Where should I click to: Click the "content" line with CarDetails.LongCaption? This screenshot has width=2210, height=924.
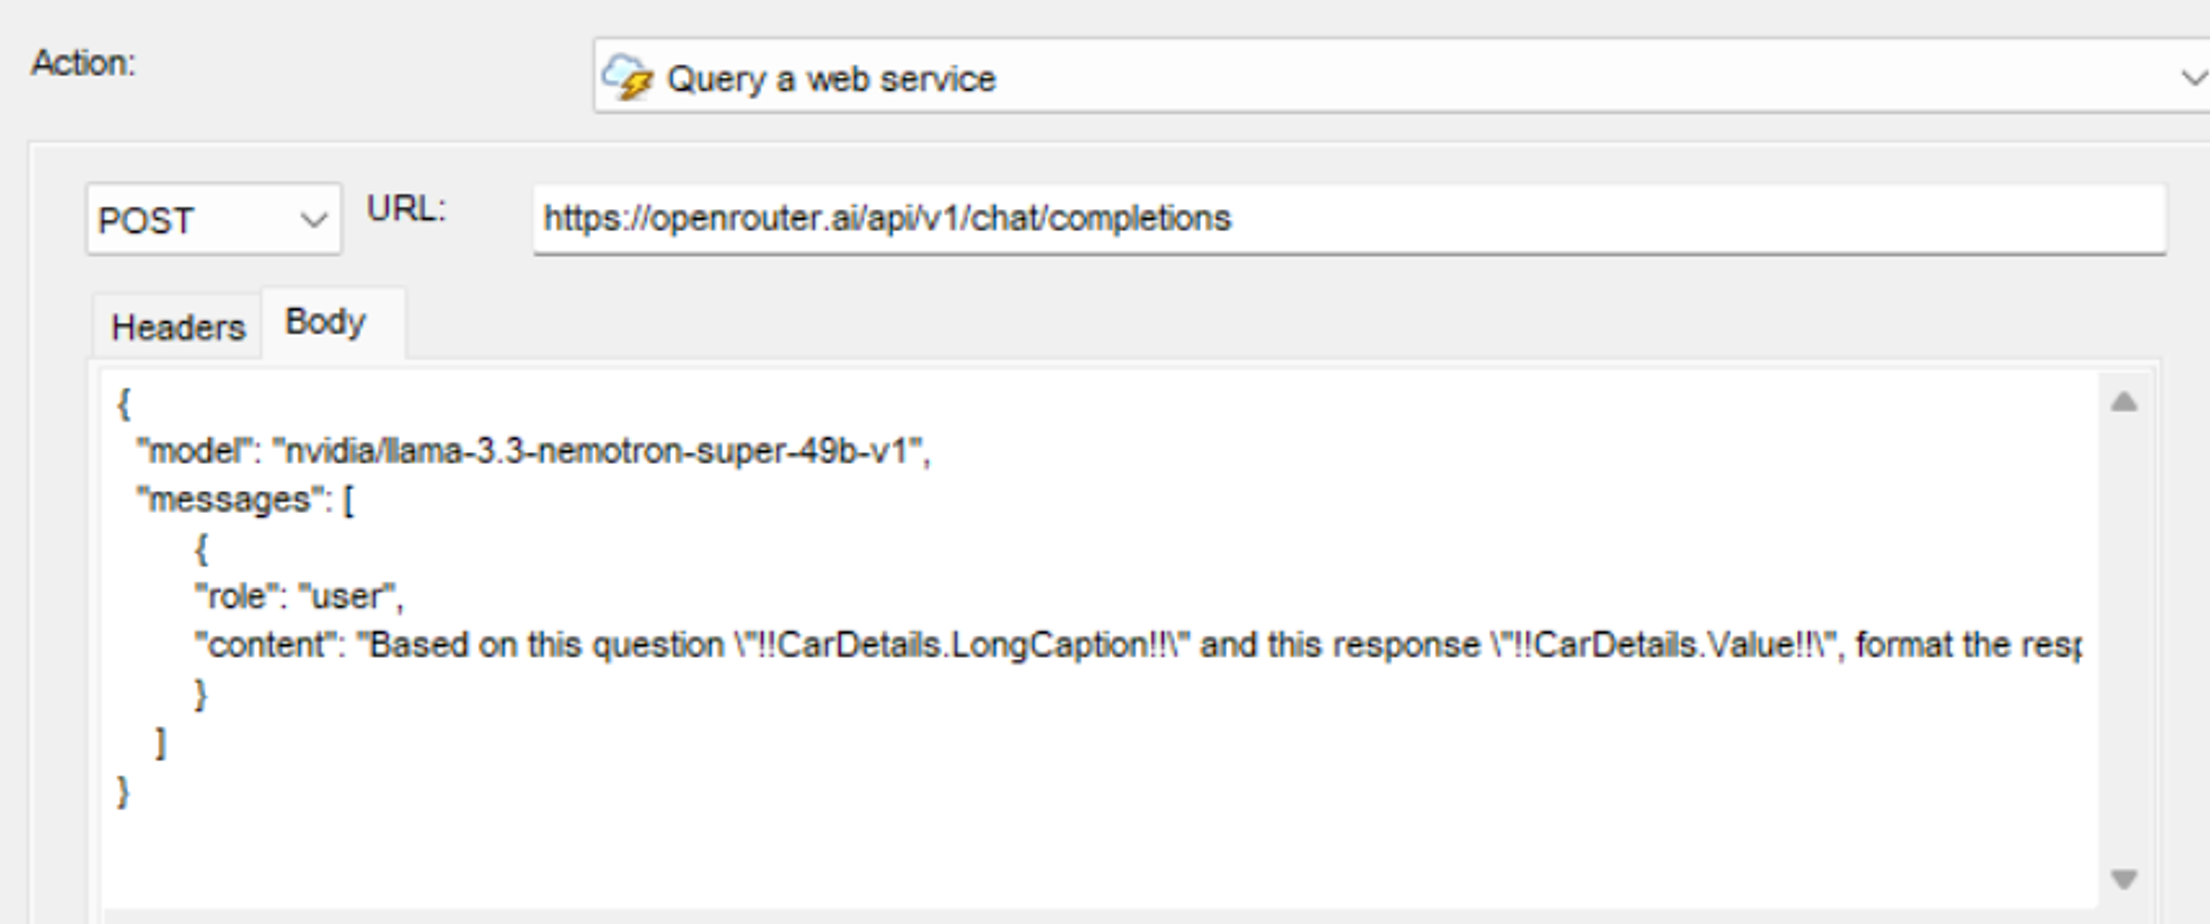[x=1138, y=645]
